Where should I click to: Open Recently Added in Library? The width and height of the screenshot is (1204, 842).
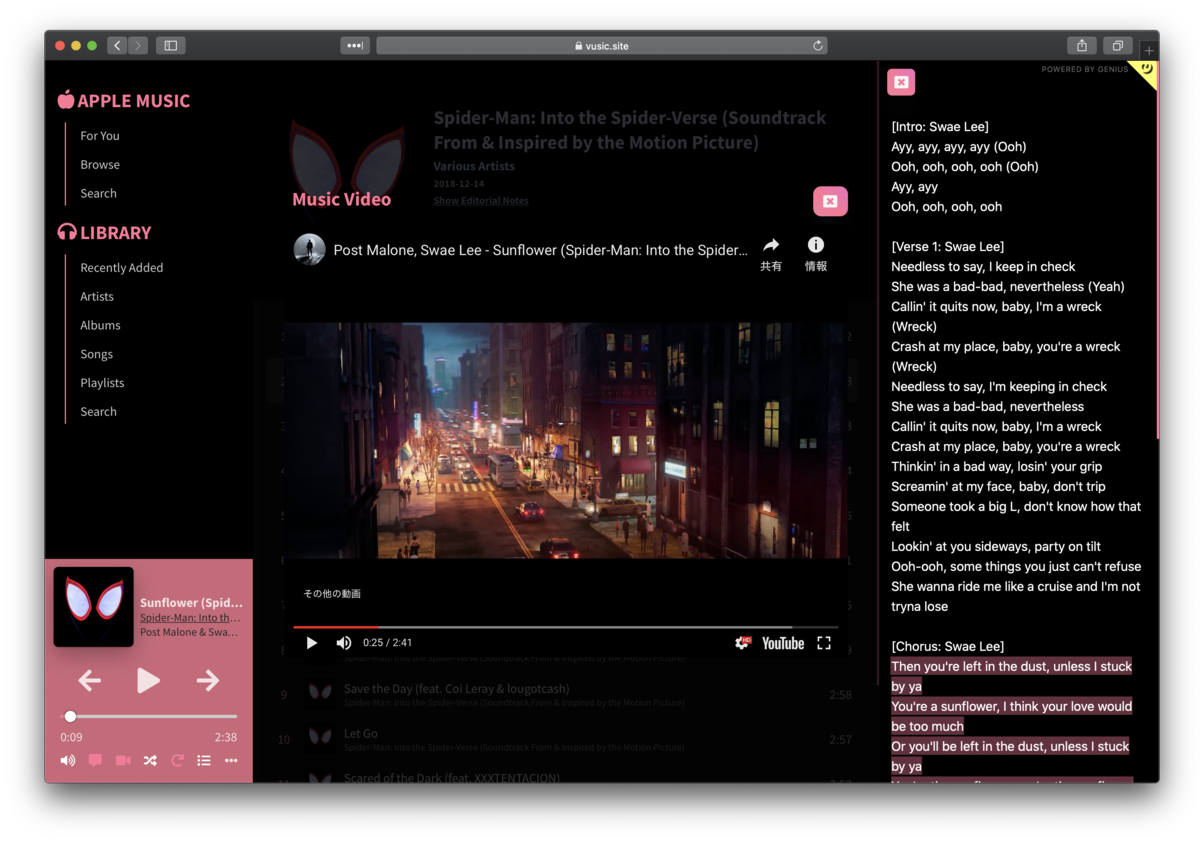click(122, 268)
